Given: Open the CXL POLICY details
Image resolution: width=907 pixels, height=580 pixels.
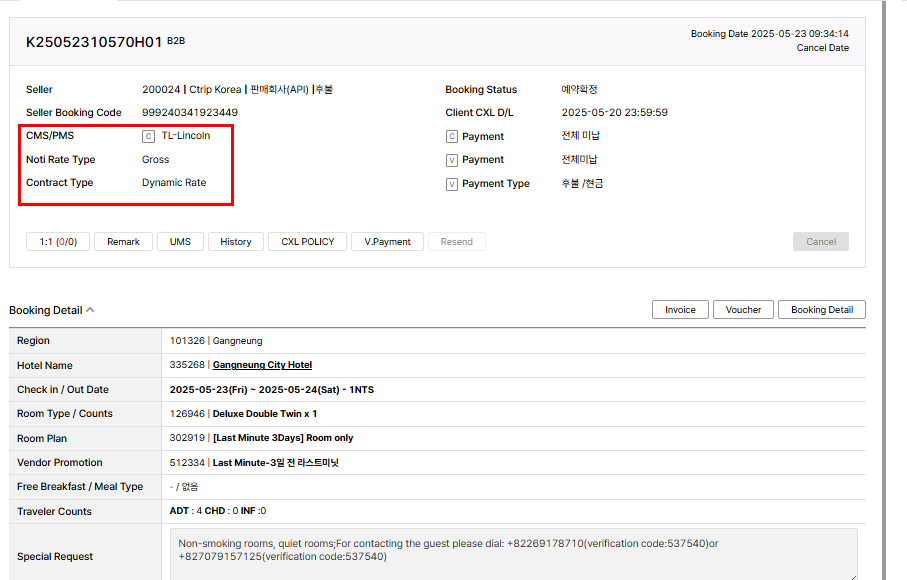Looking at the screenshot, I should click(x=308, y=242).
